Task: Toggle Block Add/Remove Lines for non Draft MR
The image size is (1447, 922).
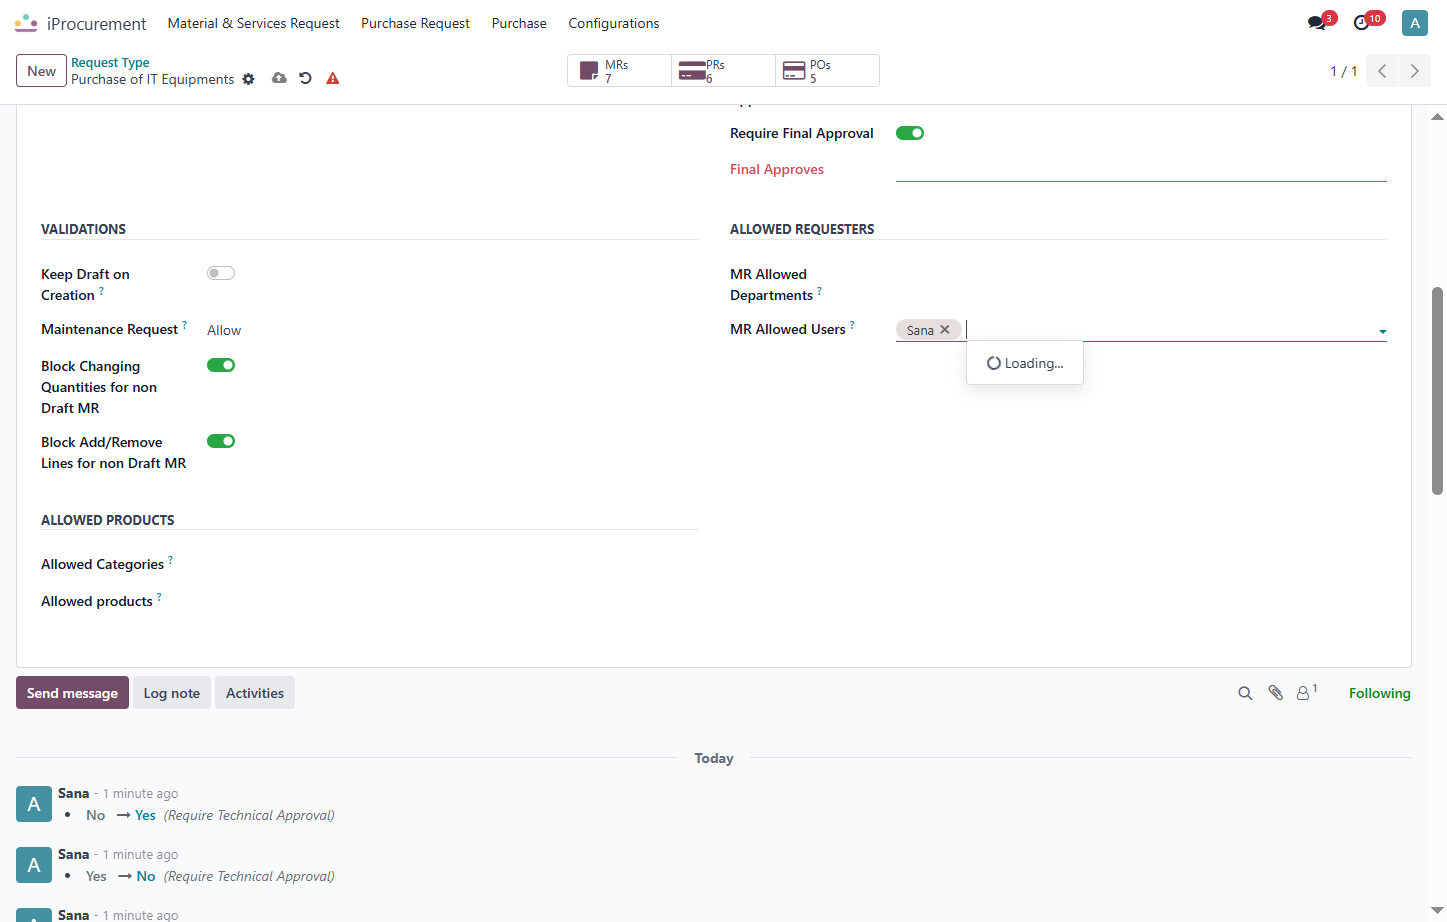Action: pyautogui.click(x=221, y=441)
